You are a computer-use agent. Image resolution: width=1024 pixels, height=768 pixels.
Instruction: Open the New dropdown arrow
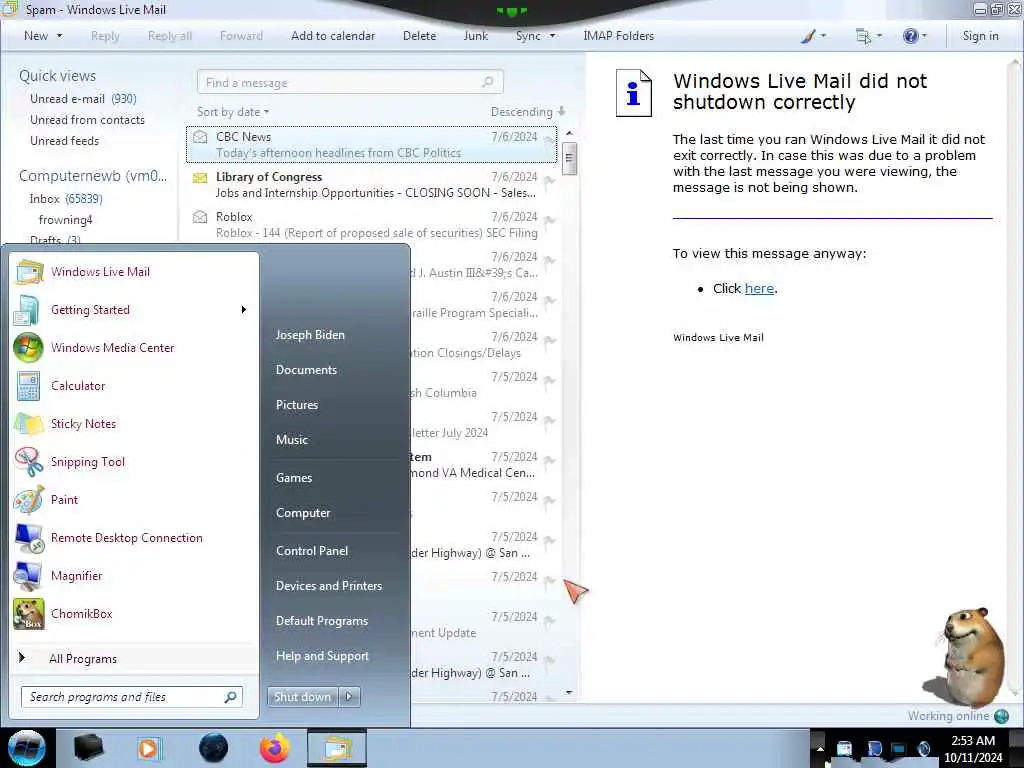pos(59,36)
